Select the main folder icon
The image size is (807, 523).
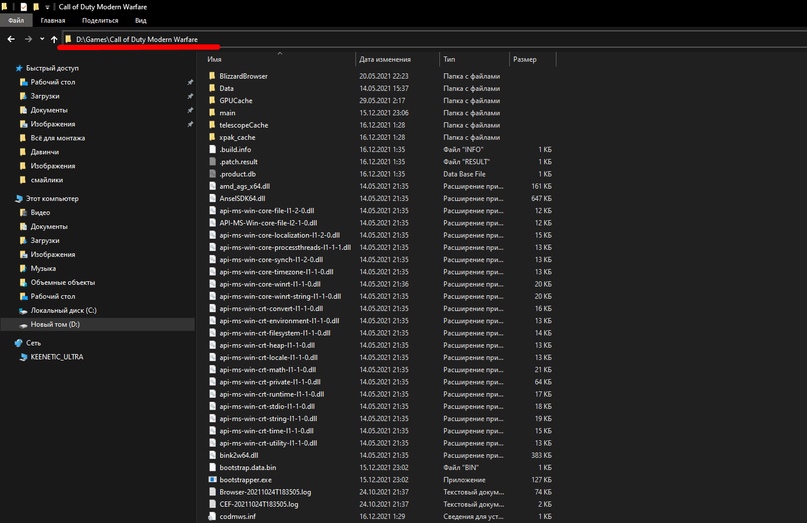[x=212, y=113]
